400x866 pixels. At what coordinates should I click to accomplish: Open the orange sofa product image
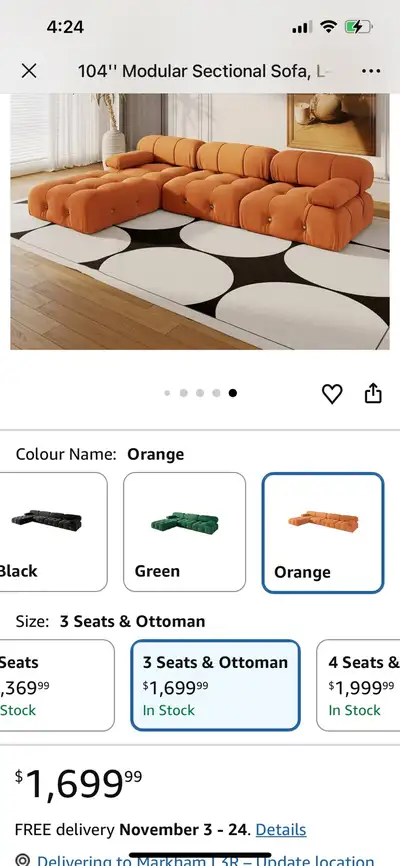pos(200,221)
